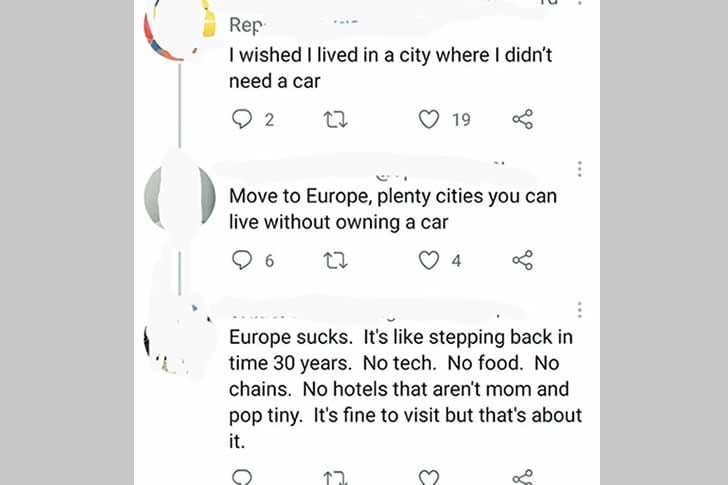
Task: Open the "Move to Europe, plenty cities" tweet text
Action: pos(392,209)
